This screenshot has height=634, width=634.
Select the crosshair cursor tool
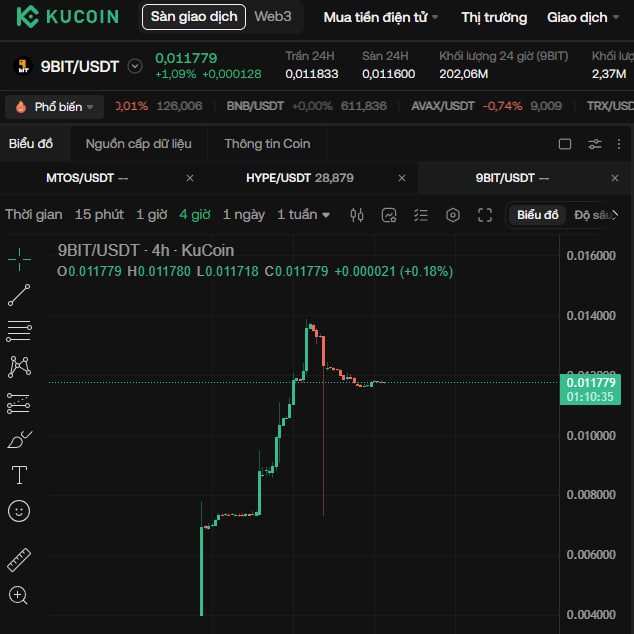19,259
